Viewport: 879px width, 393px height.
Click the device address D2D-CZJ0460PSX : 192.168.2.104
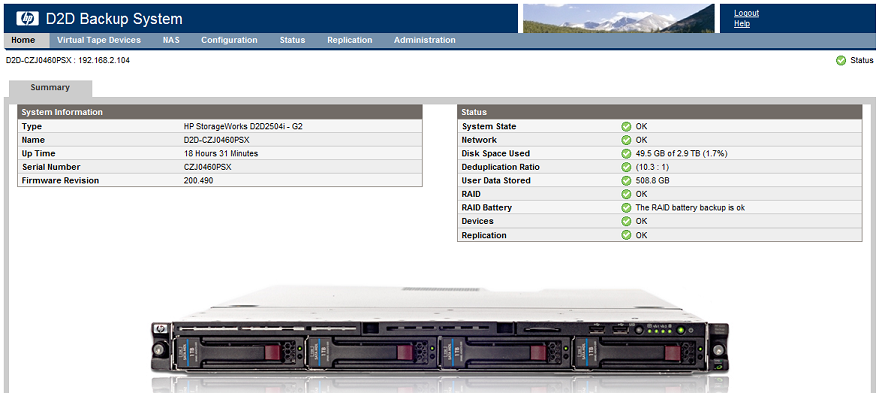click(x=67, y=61)
